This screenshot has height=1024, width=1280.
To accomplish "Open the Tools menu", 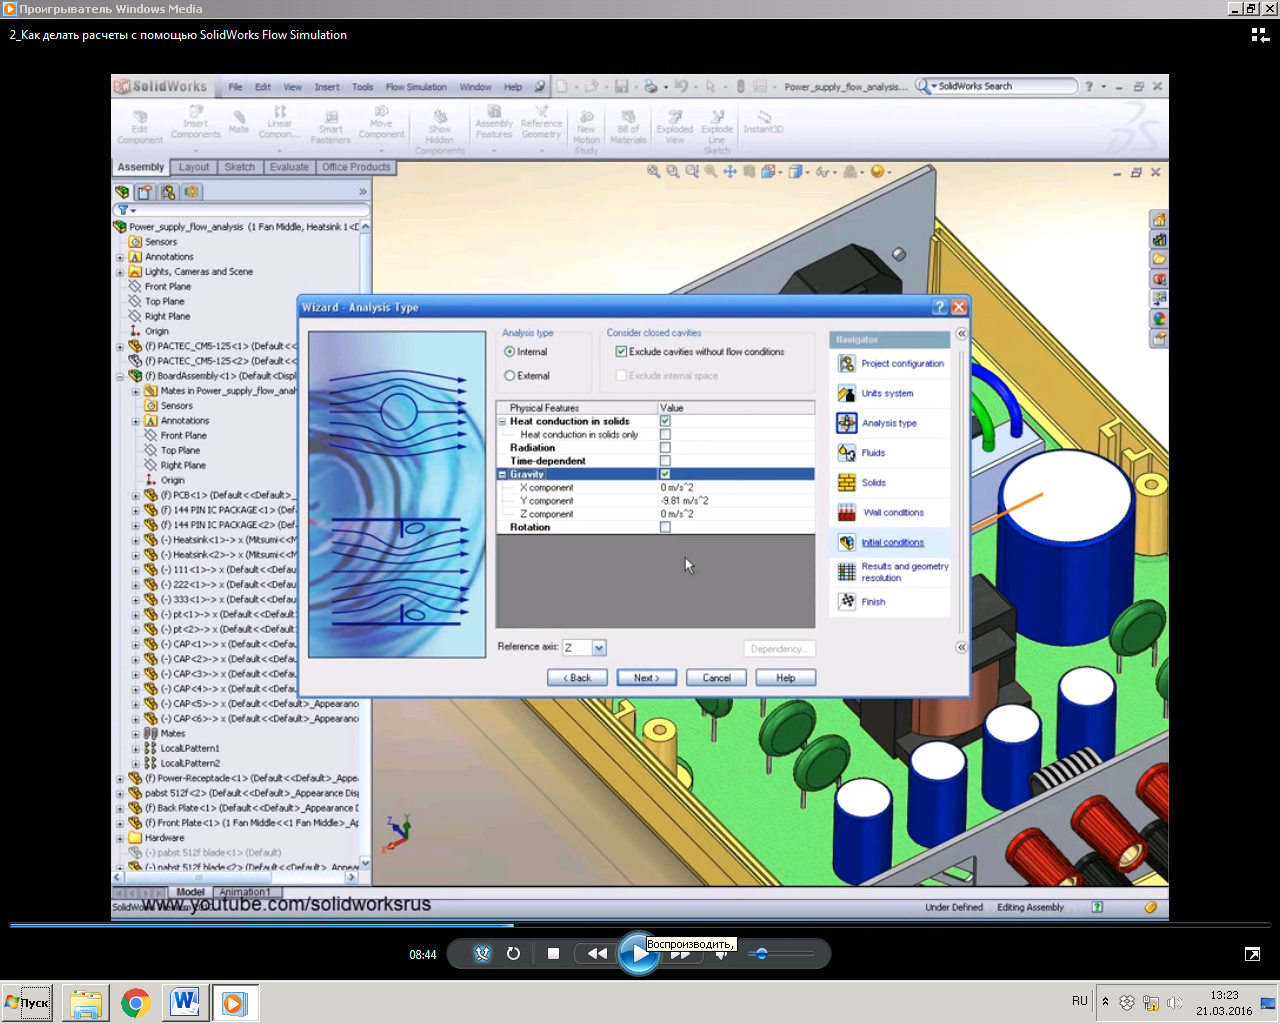I will [x=362, y=87].
